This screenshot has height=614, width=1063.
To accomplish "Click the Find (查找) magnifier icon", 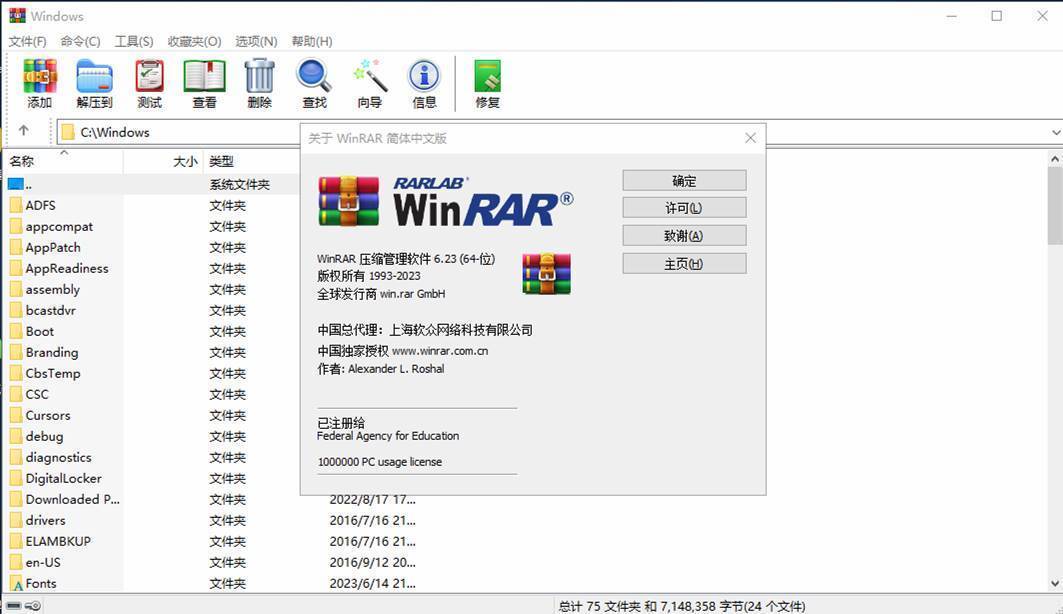I will pyautogui.click(x=314, y=83).
